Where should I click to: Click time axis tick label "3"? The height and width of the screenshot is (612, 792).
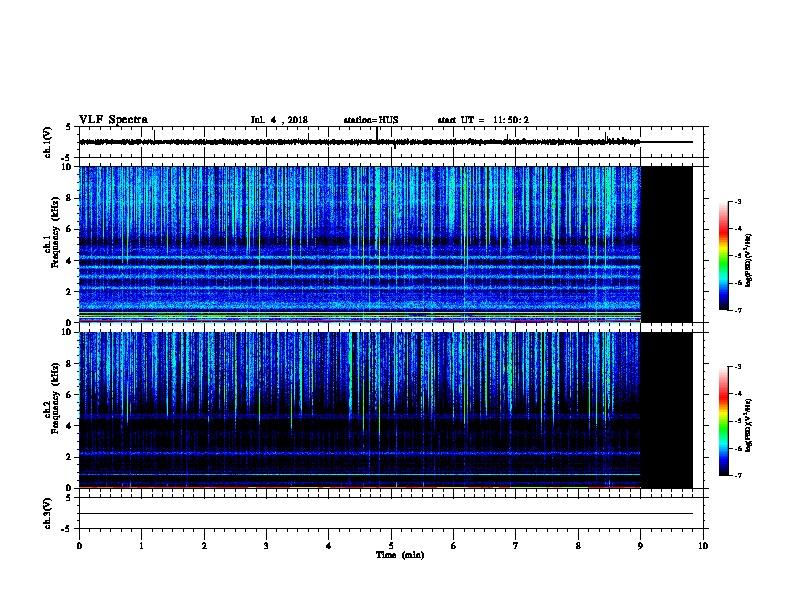pyautogui.click(x=266, y=546)
